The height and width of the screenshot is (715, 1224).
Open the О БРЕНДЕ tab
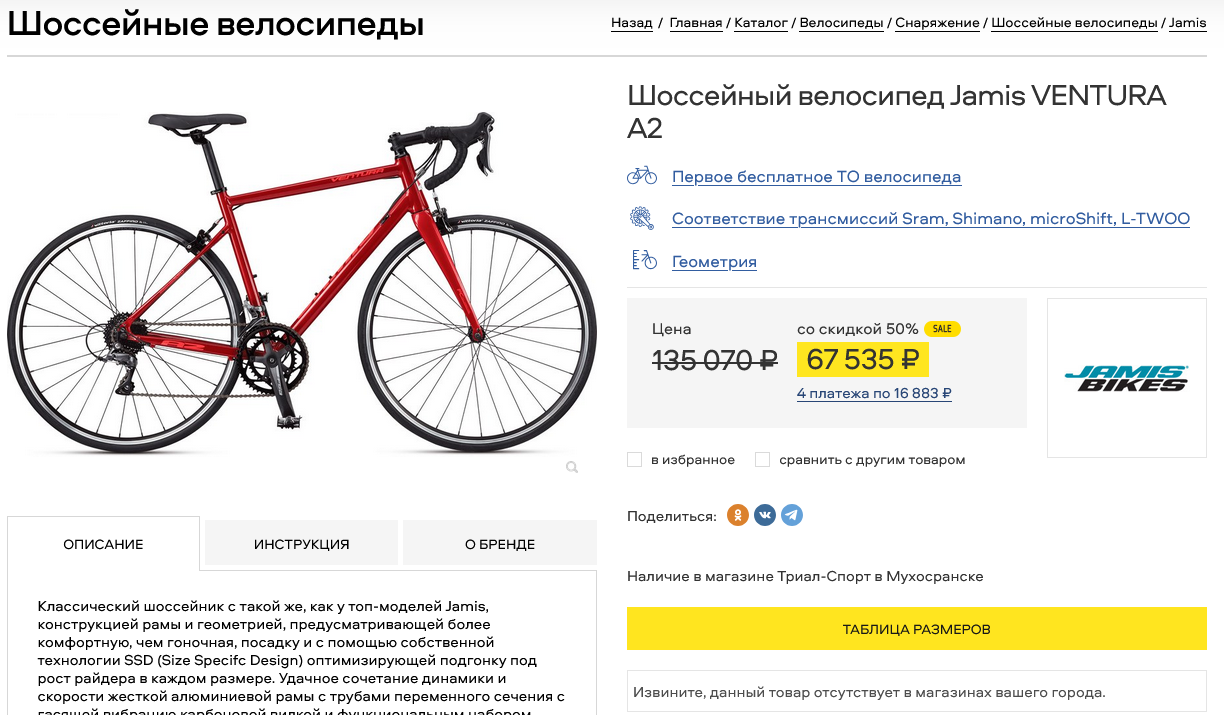point(500,544)
